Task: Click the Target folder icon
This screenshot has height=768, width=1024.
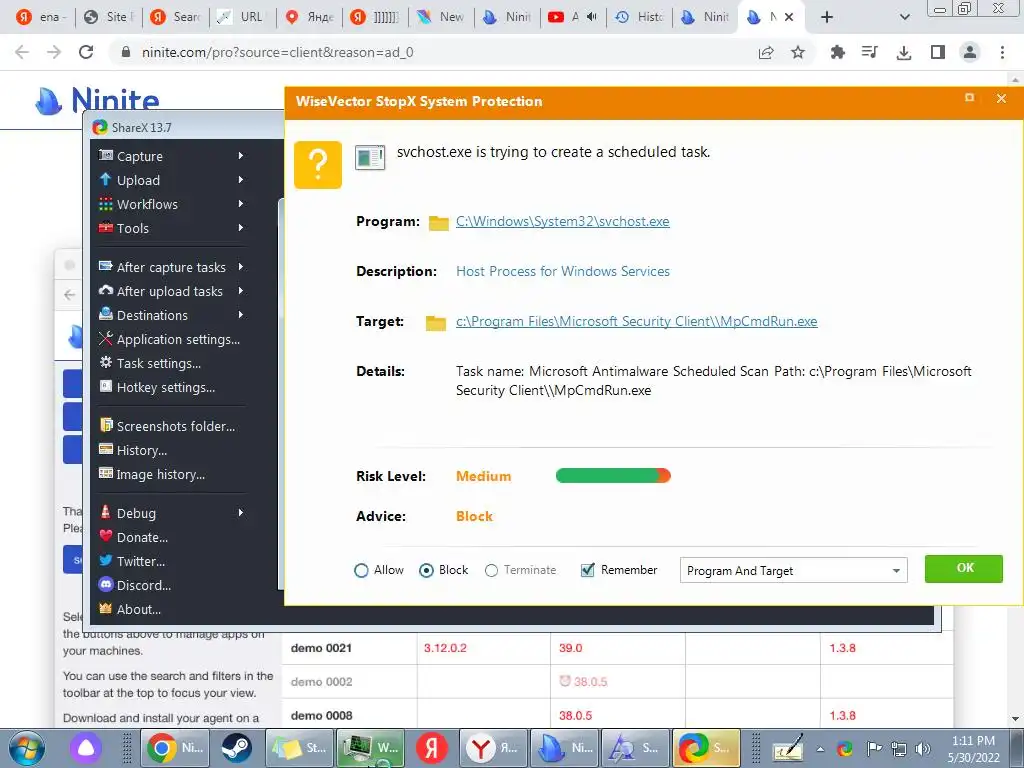Action: click(x=436, y=323)
